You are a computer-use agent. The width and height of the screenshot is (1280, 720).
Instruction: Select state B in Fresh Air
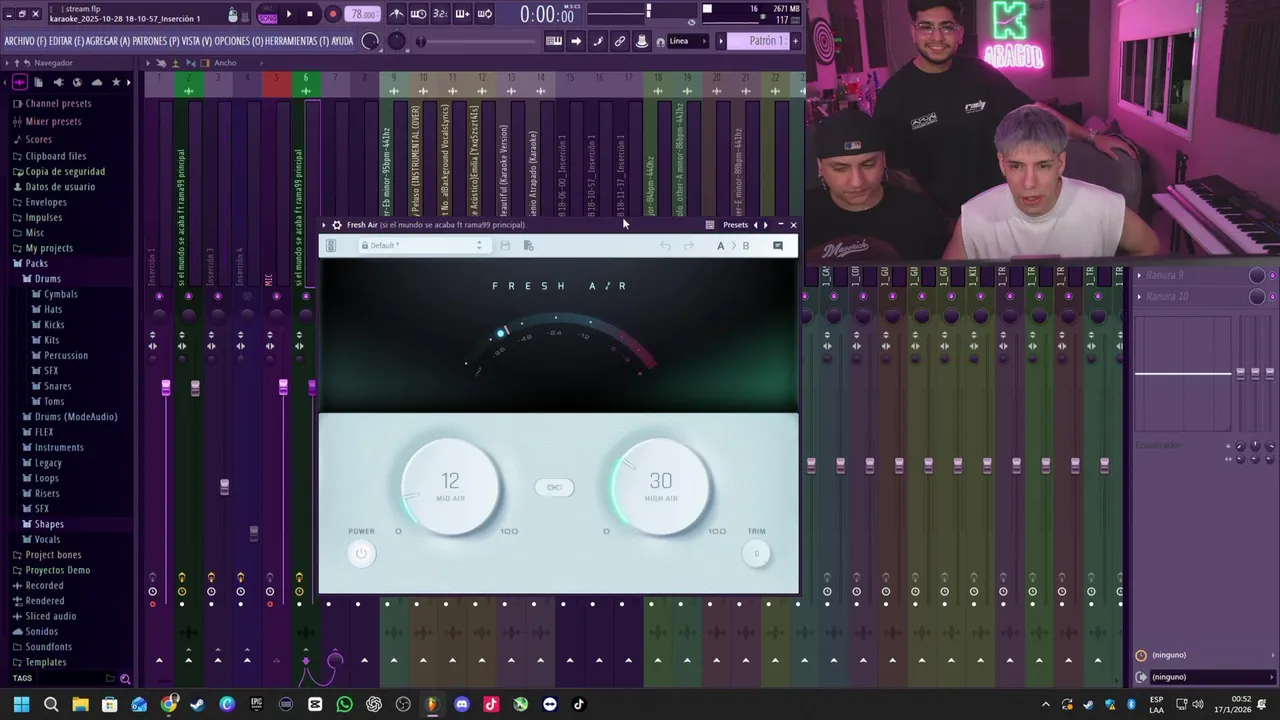point(745,246)
